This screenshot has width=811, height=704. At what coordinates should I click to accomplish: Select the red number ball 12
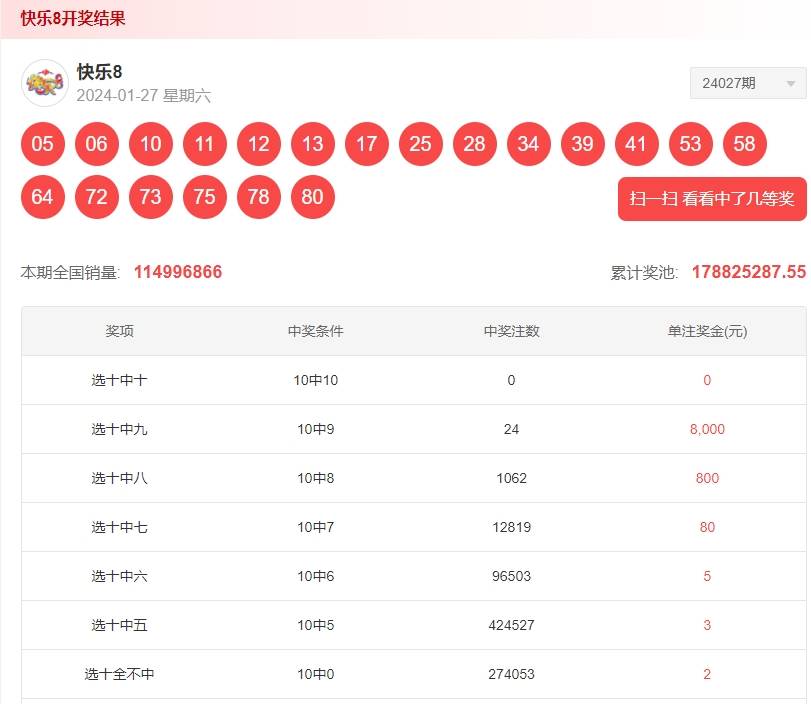coord(259,144)
